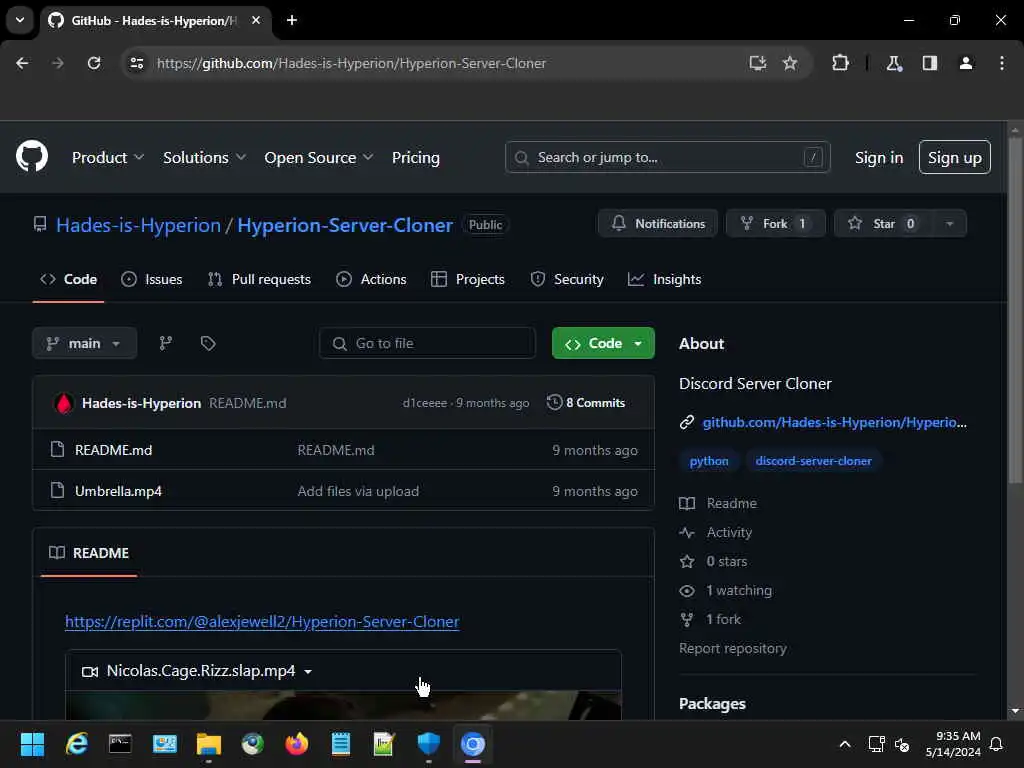Open the Chrome three-dot menu
Image resolution: width=1024 pixels, height=768 pixels.
click(x=1002, y=63)
